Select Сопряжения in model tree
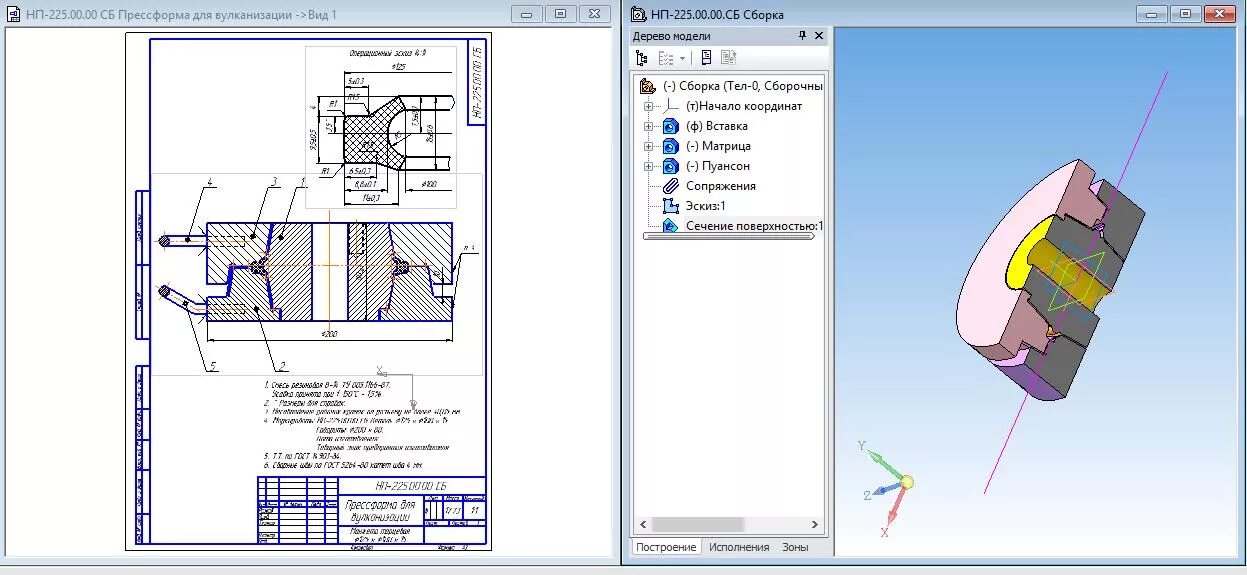Image resolution: width=1247 pixels, height=575 pixels. (721, 186)
